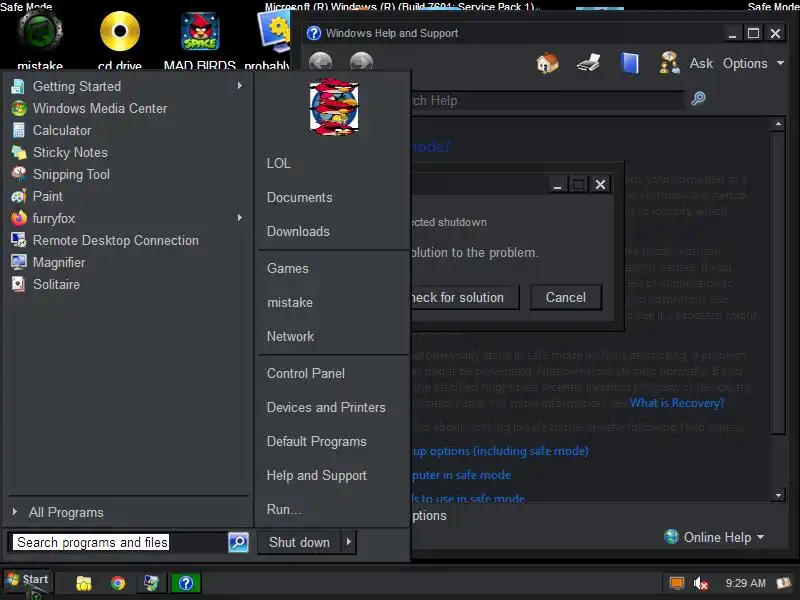Image resolution: width=800 pixels, height=600 pixels.
Task: Open LOL user folder
Action: coord(279,163)
